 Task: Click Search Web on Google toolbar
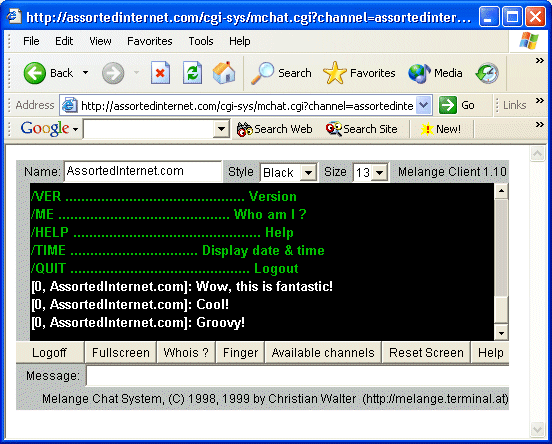click(x=274, y=129)
